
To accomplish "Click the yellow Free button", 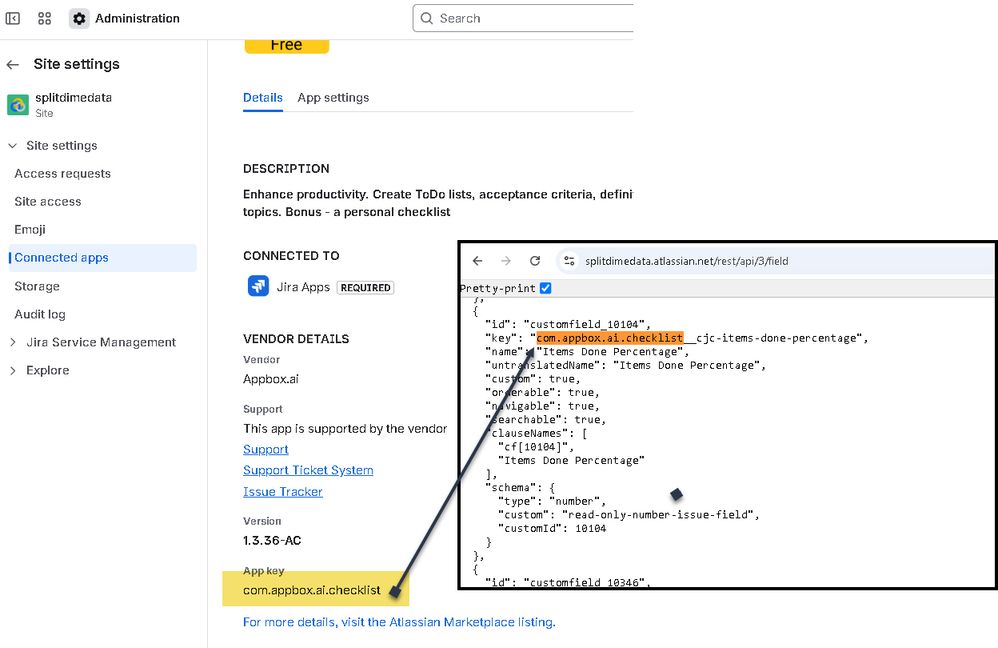I will point(286,45).
